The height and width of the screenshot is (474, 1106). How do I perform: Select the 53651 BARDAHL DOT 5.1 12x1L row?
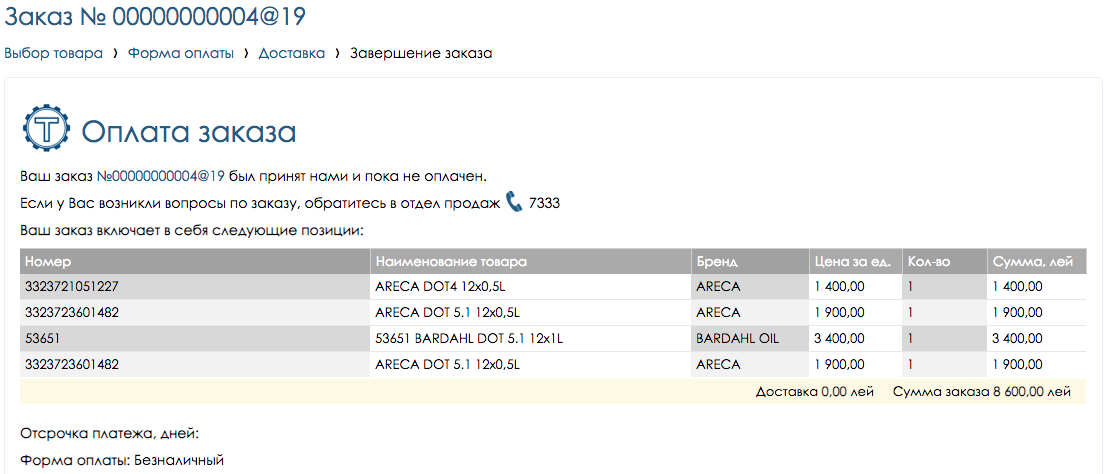469,339
